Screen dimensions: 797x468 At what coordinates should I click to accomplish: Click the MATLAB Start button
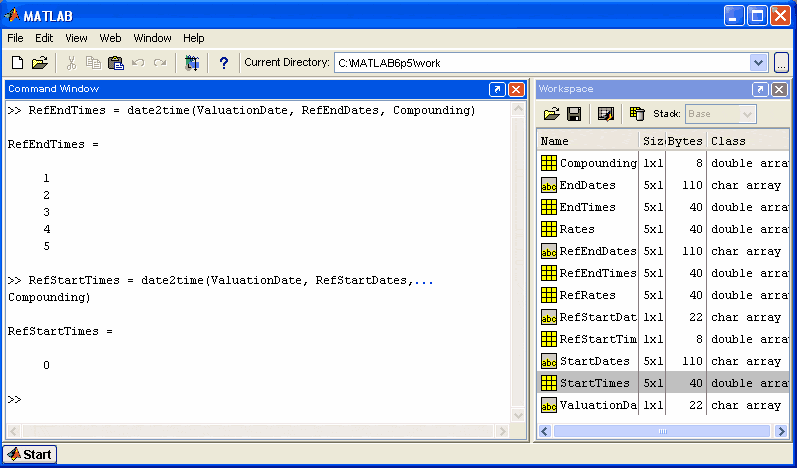[x=30, y=454]
